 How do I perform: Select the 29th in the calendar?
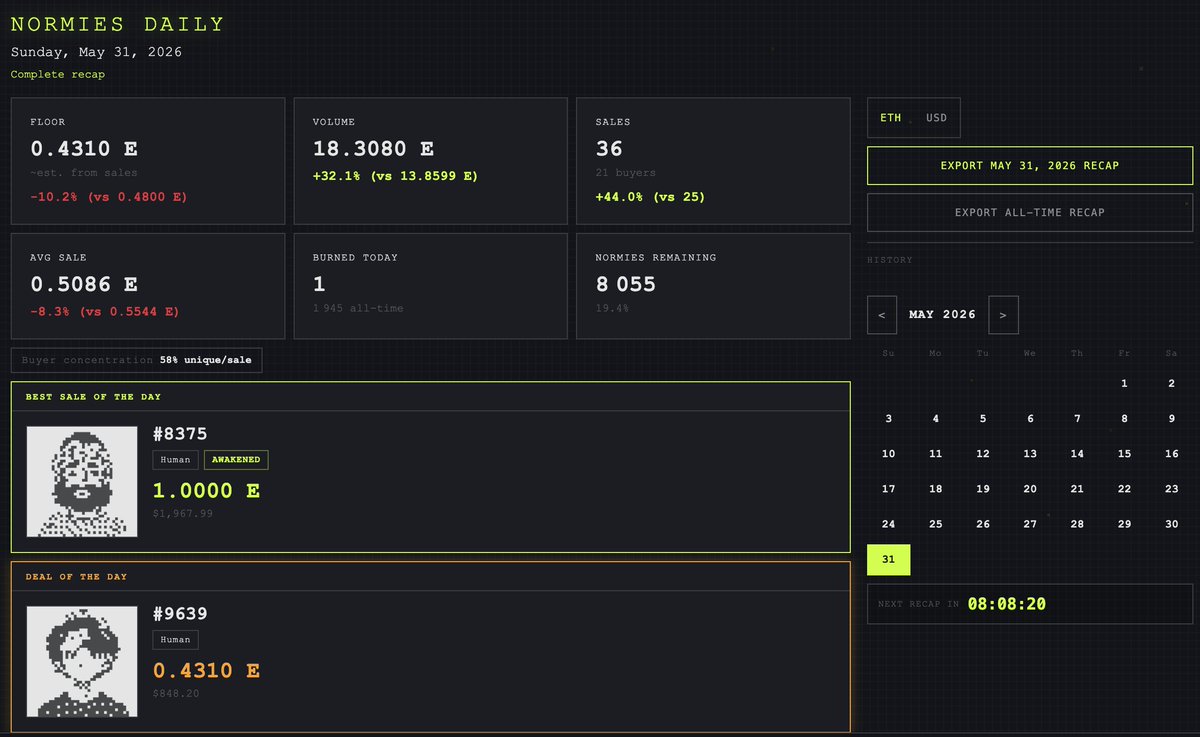1124,524
